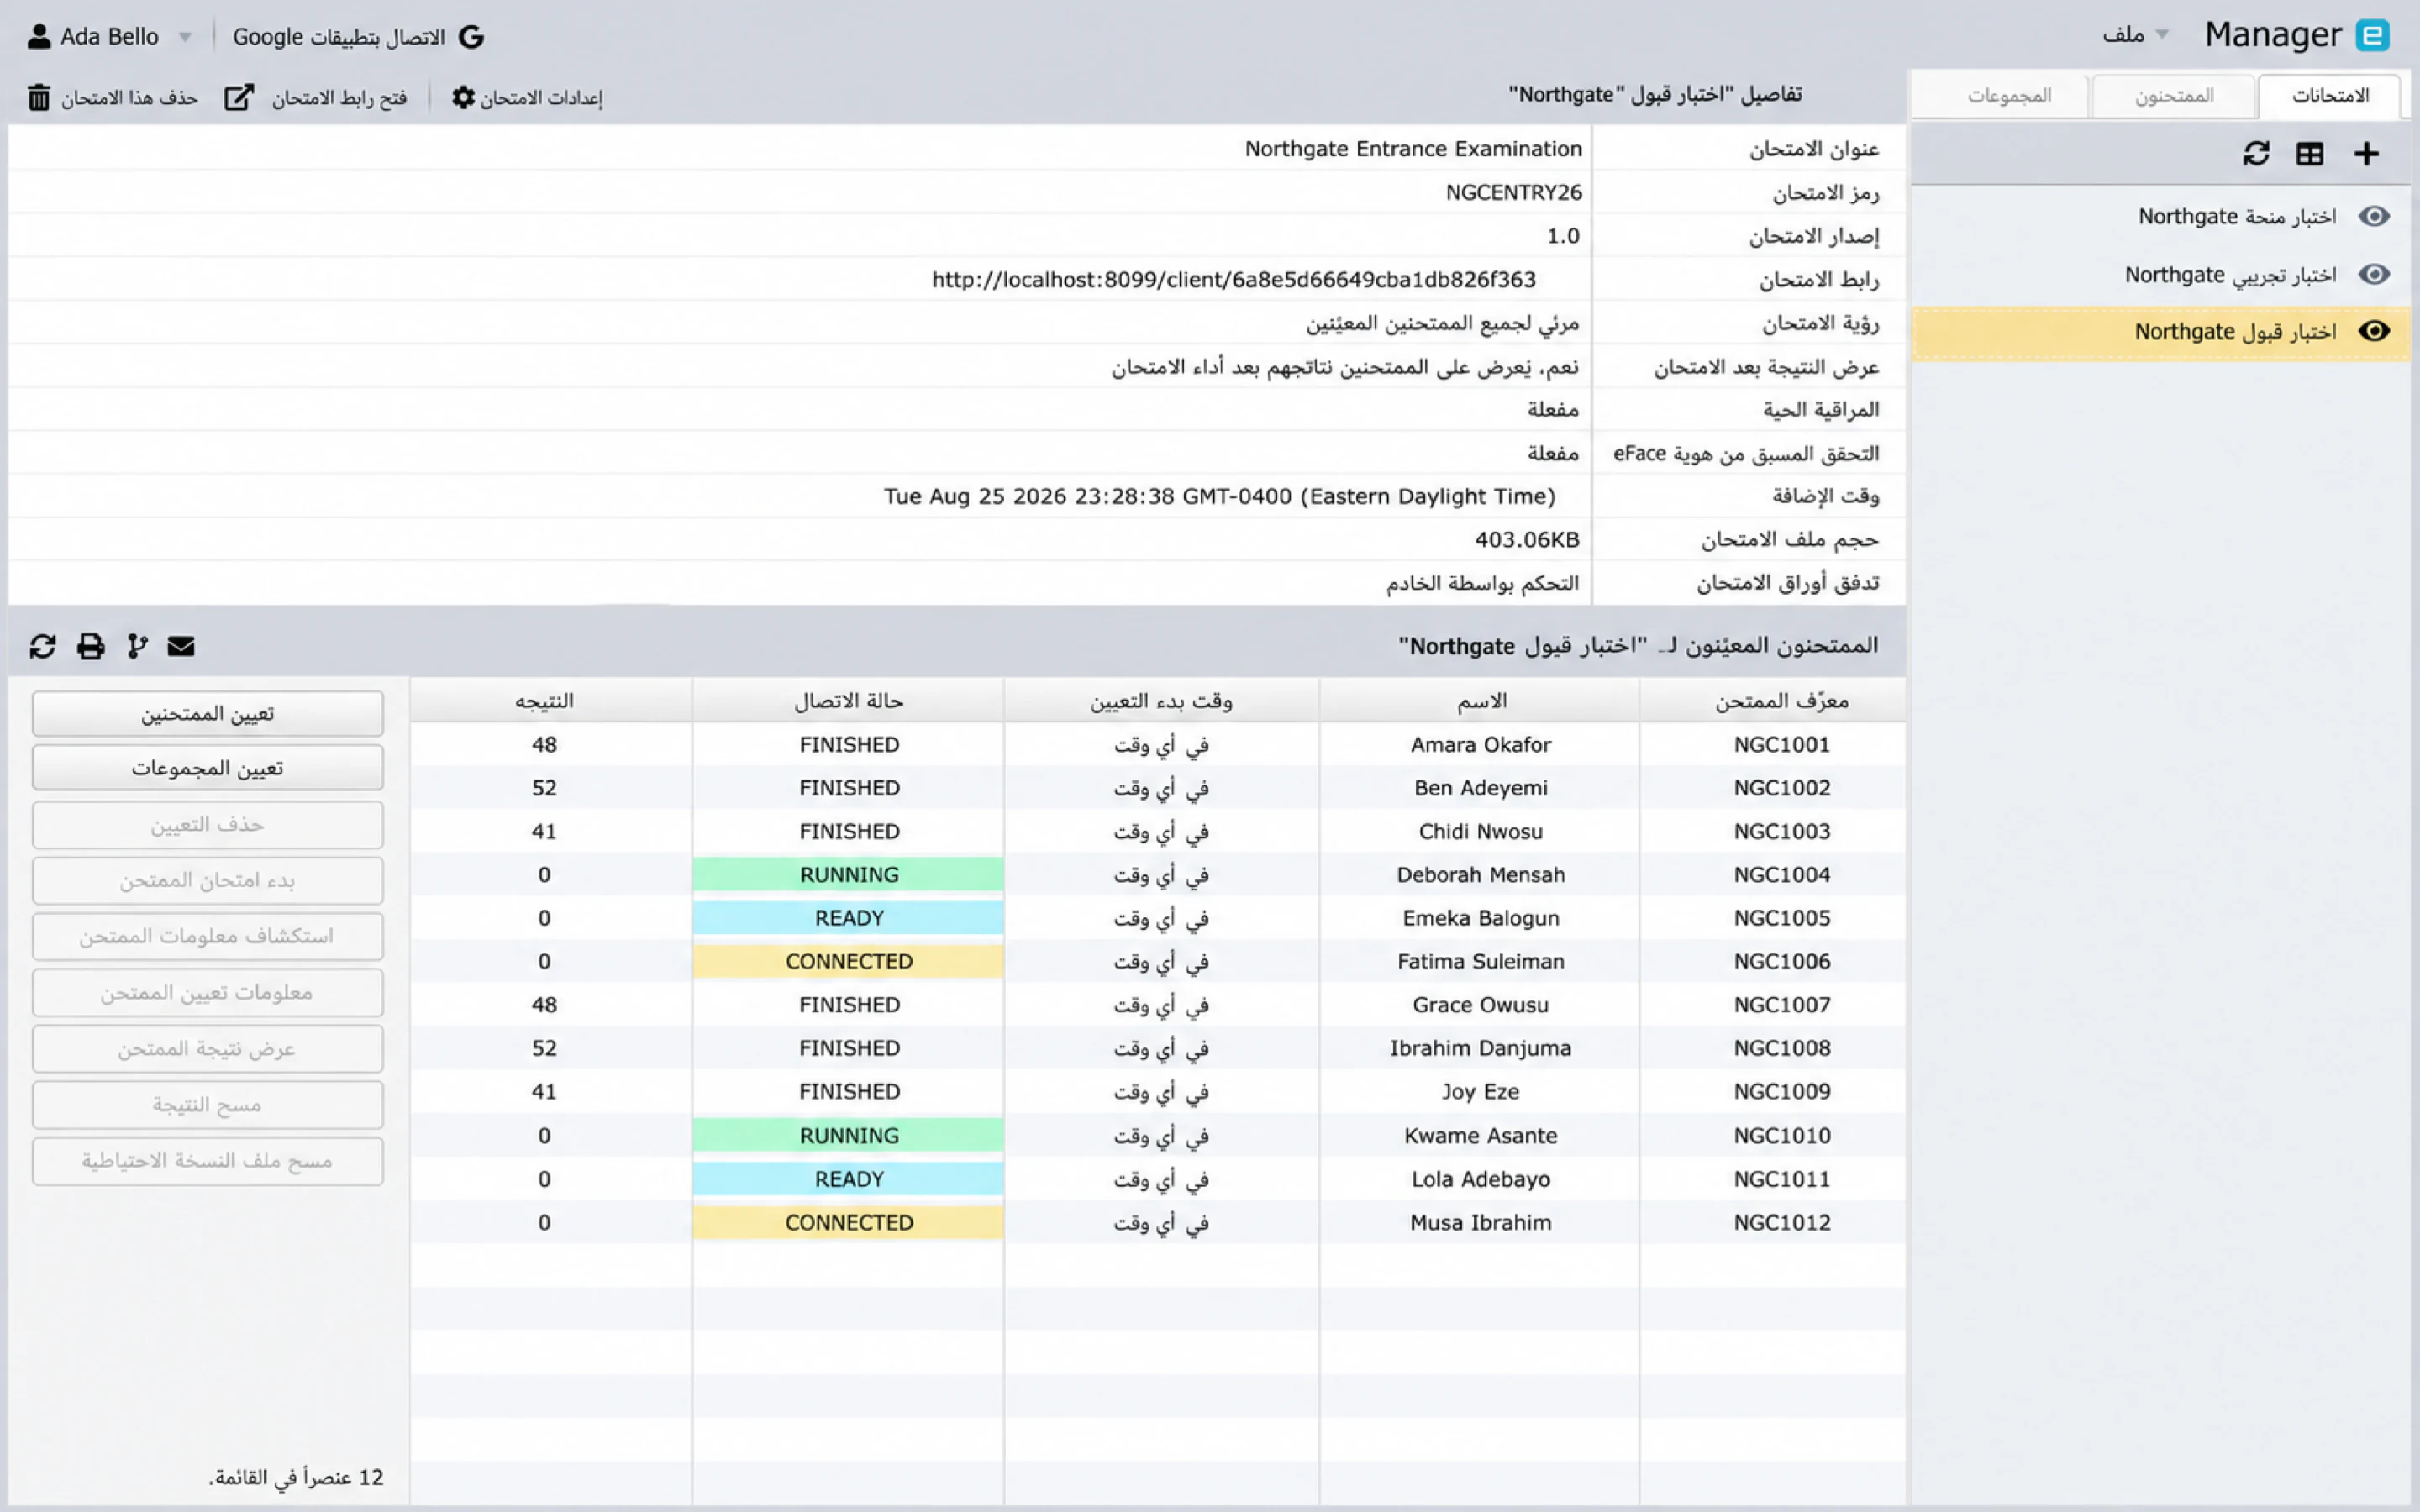
Task: Sort by النتيجة column header
Action: pos(550,701)
